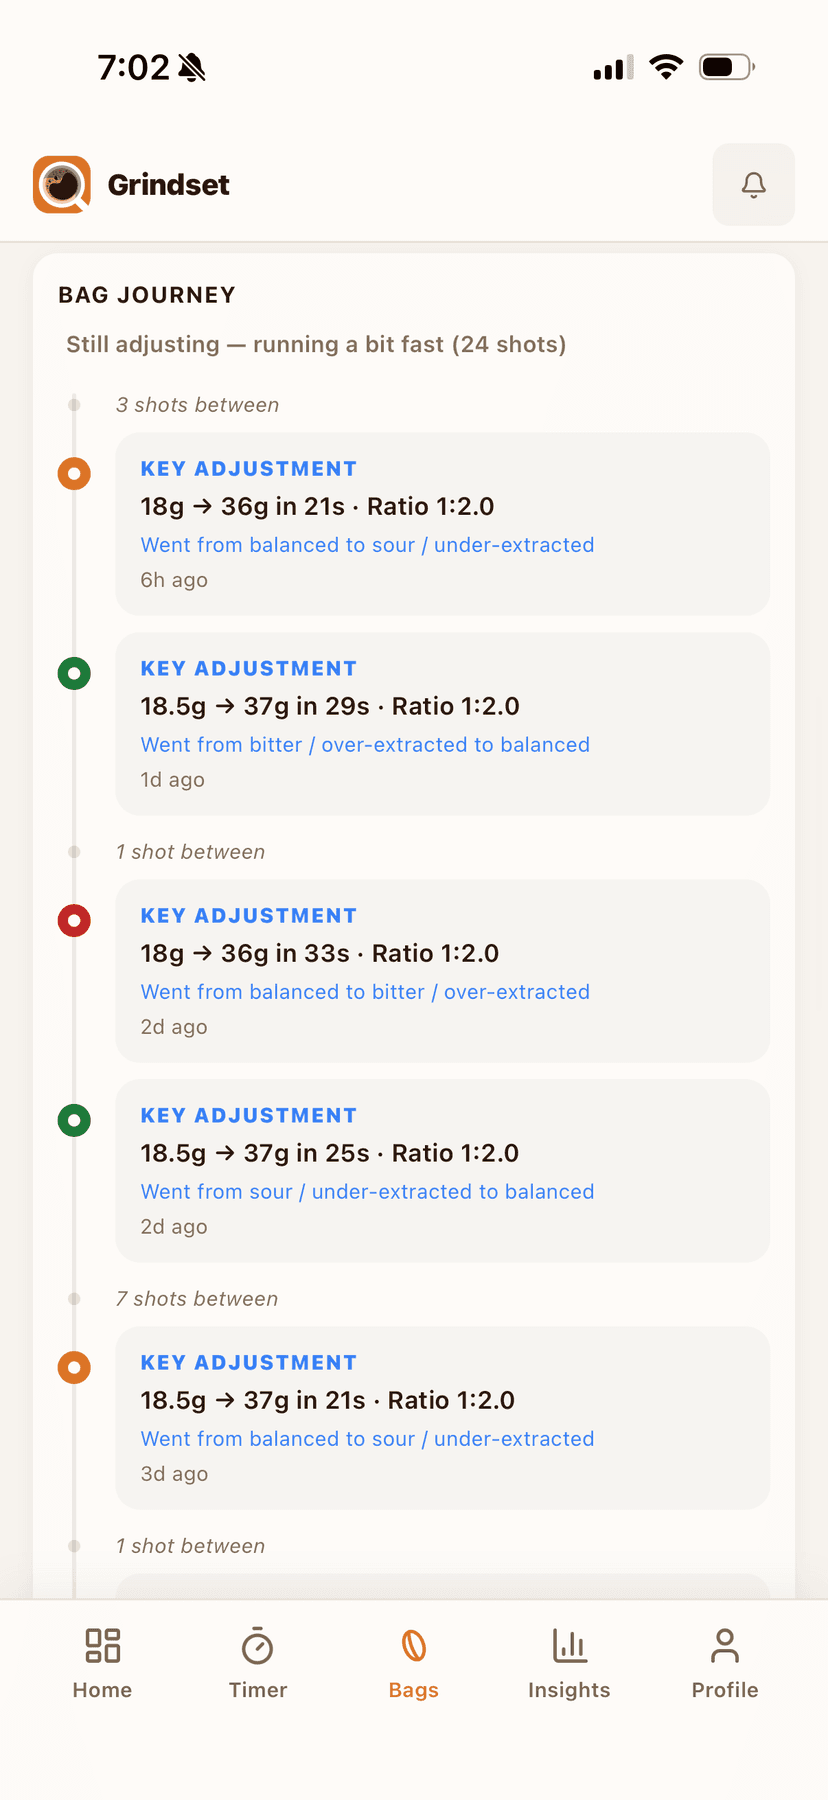
Task: Tap the notification bell button
Action: [753, 184]
